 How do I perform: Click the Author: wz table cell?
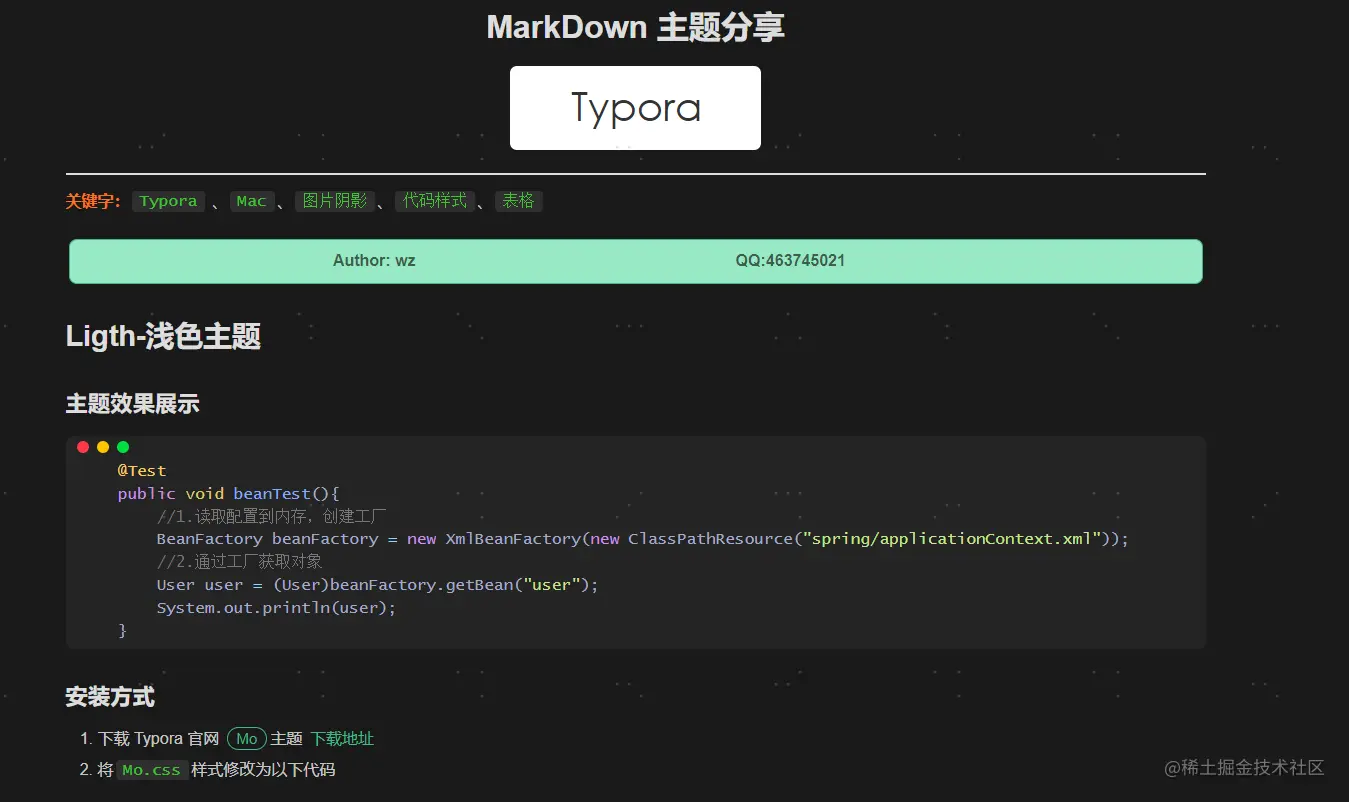(374, 261)
